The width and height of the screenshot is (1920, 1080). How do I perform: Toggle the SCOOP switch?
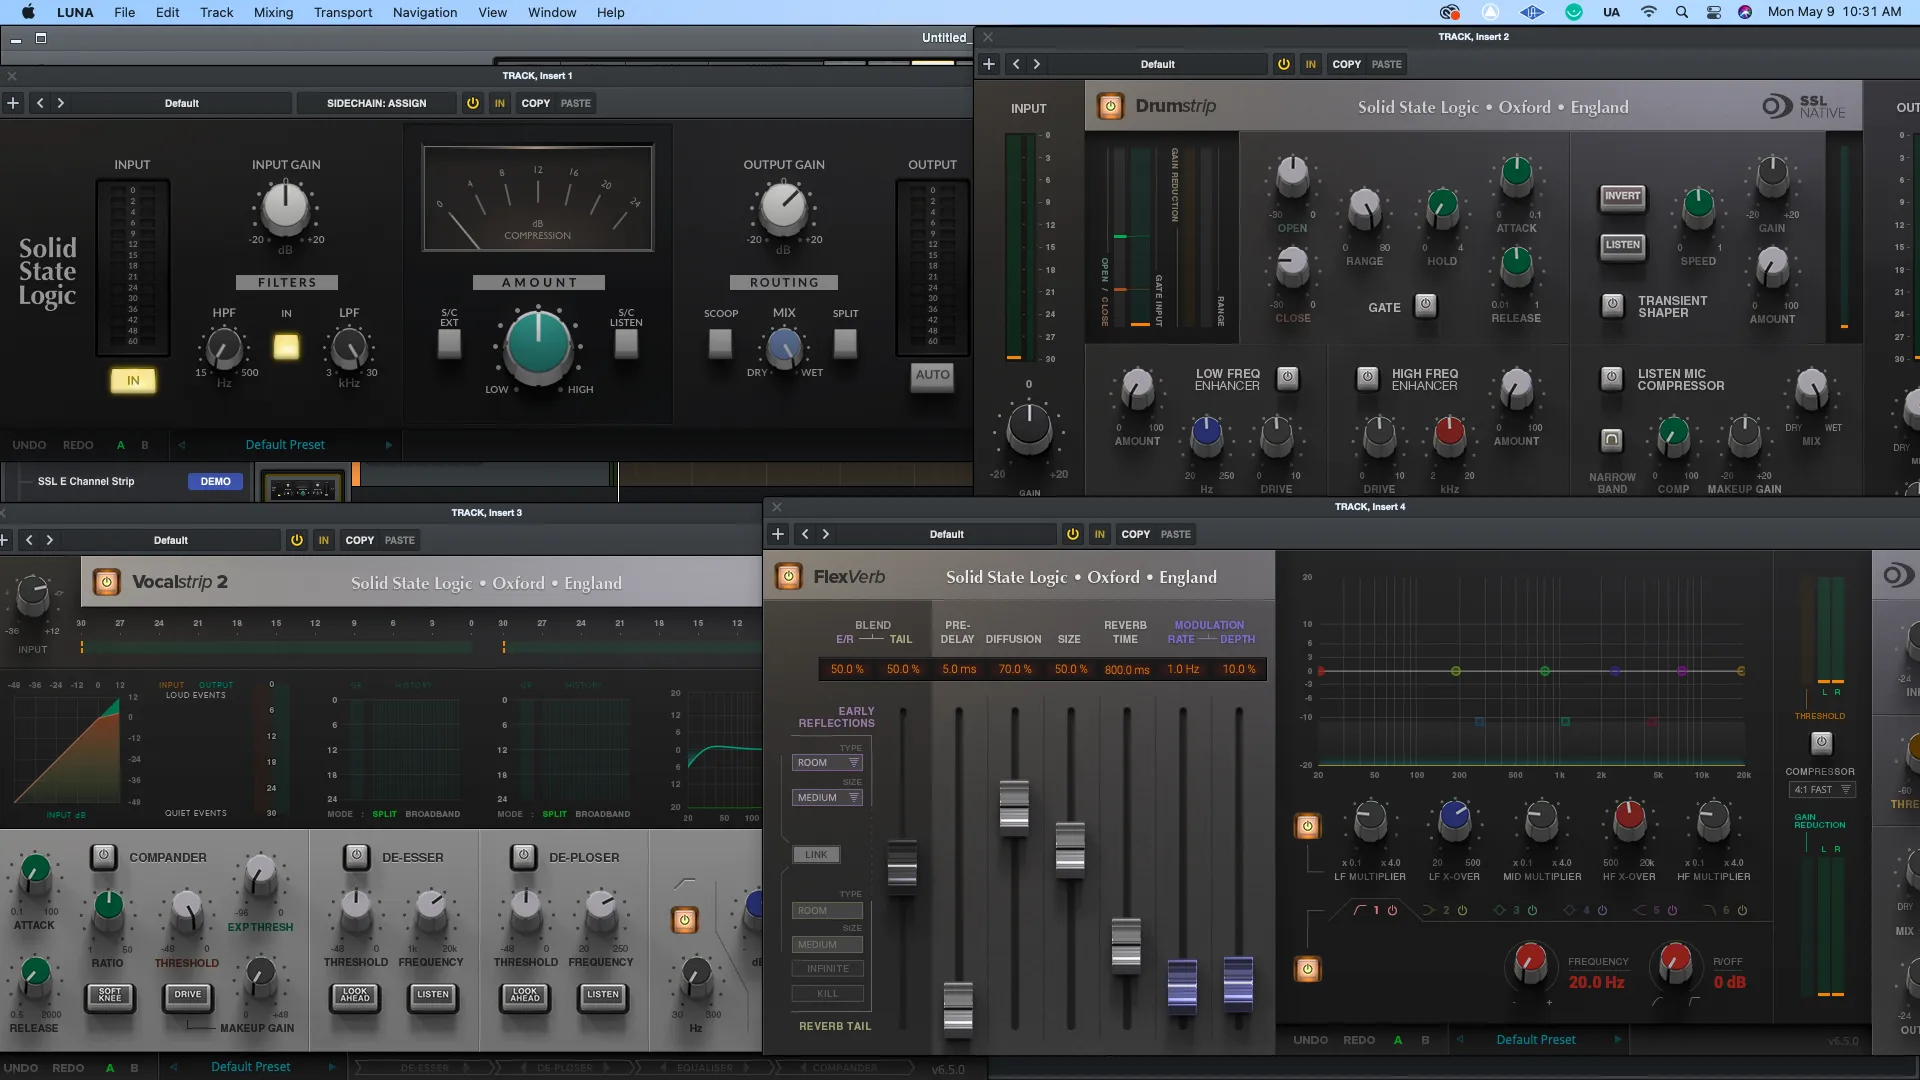(720, 343)
